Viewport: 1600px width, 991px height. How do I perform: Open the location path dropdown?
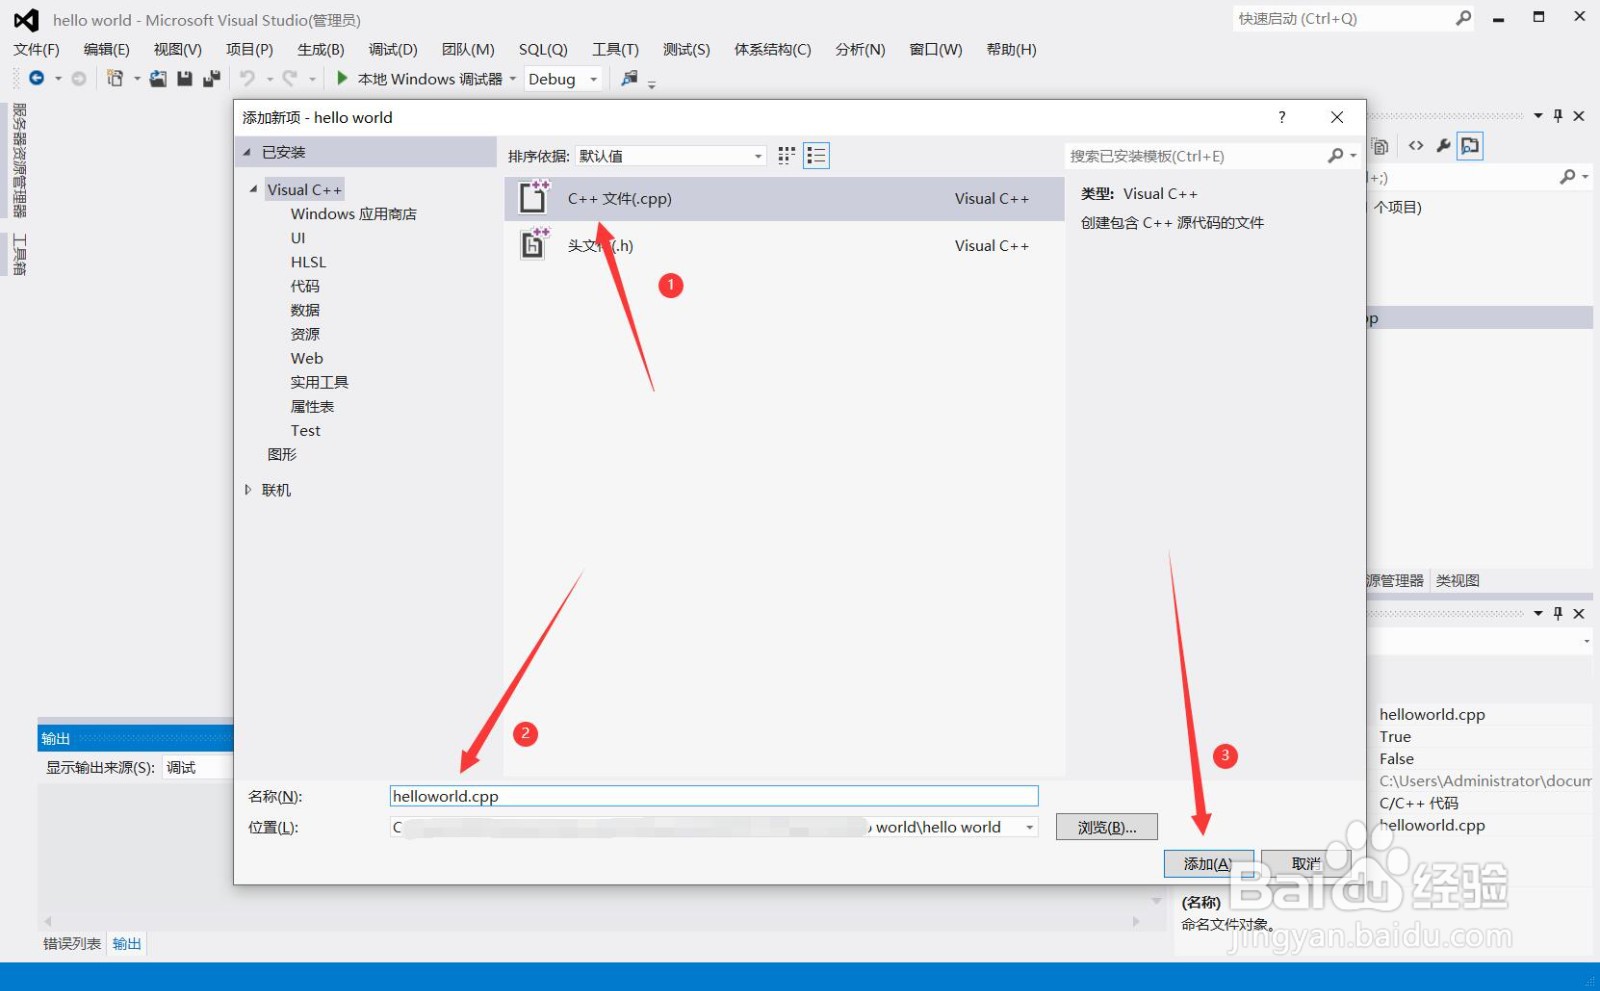tap(1029, 827)
